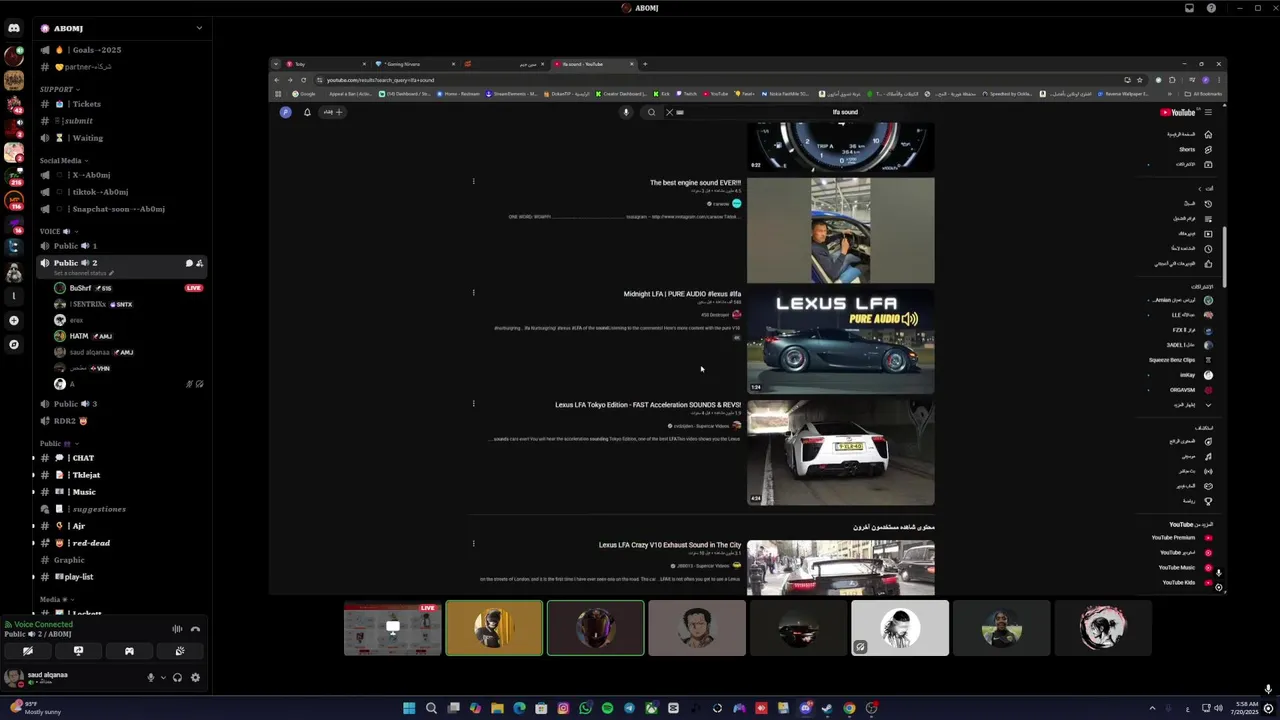Image resolution: width=1280 pixels, height=720 pixels.
Task: Switch to lfa sound YouTube tab in stream
Action: coord(593,64)
